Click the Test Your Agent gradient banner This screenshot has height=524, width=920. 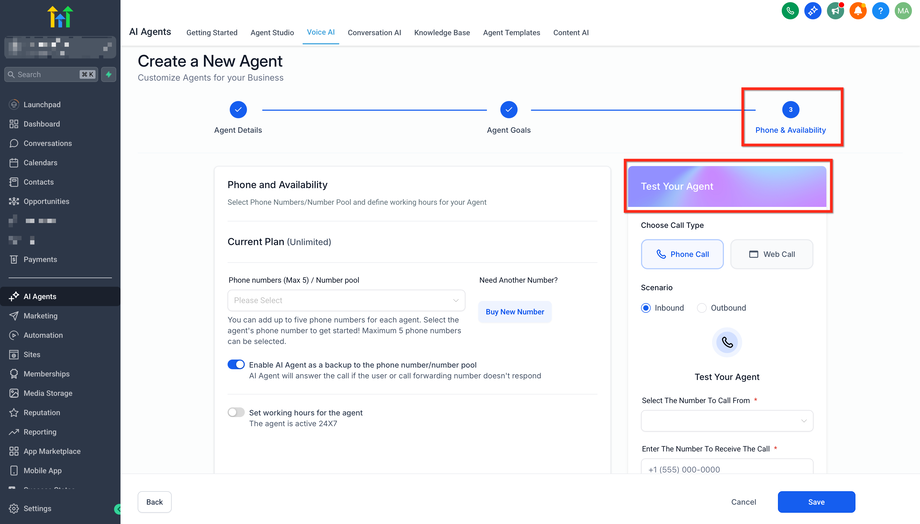coord(727,186)
